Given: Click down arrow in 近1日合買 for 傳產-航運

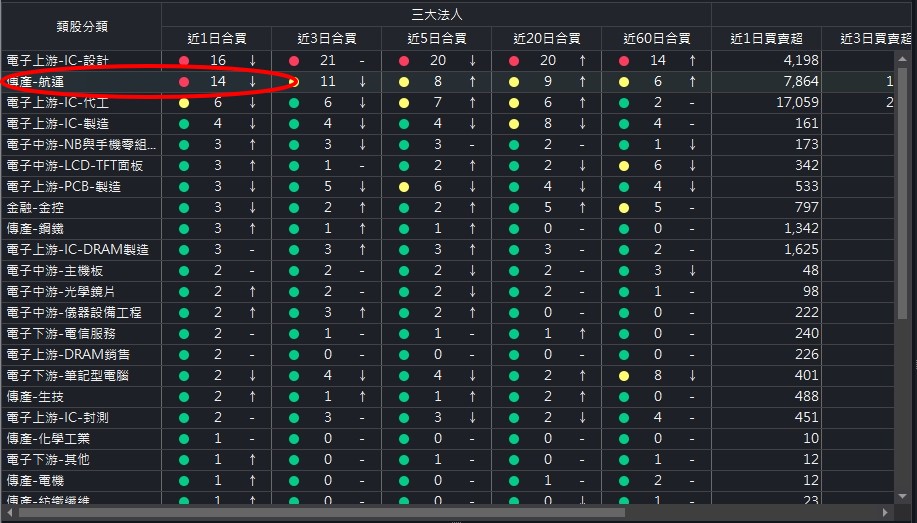Looking at the screenshot, I should pos(252,82).
